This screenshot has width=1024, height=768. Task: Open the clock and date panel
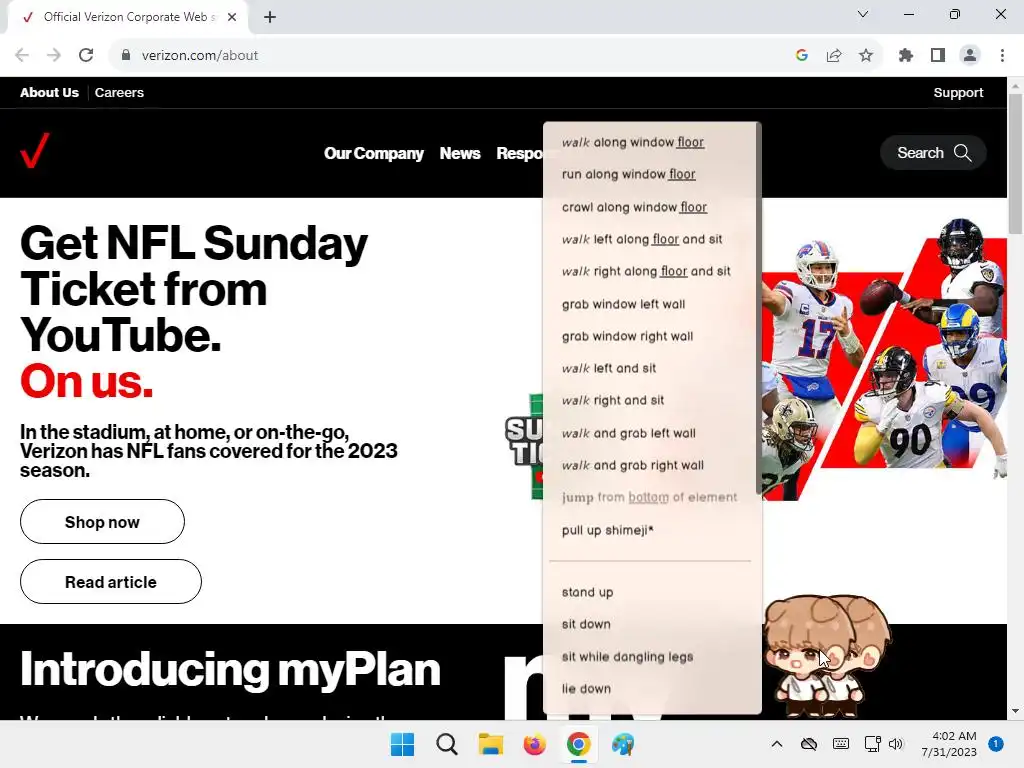pyautogui.click(x=949, y=744)
